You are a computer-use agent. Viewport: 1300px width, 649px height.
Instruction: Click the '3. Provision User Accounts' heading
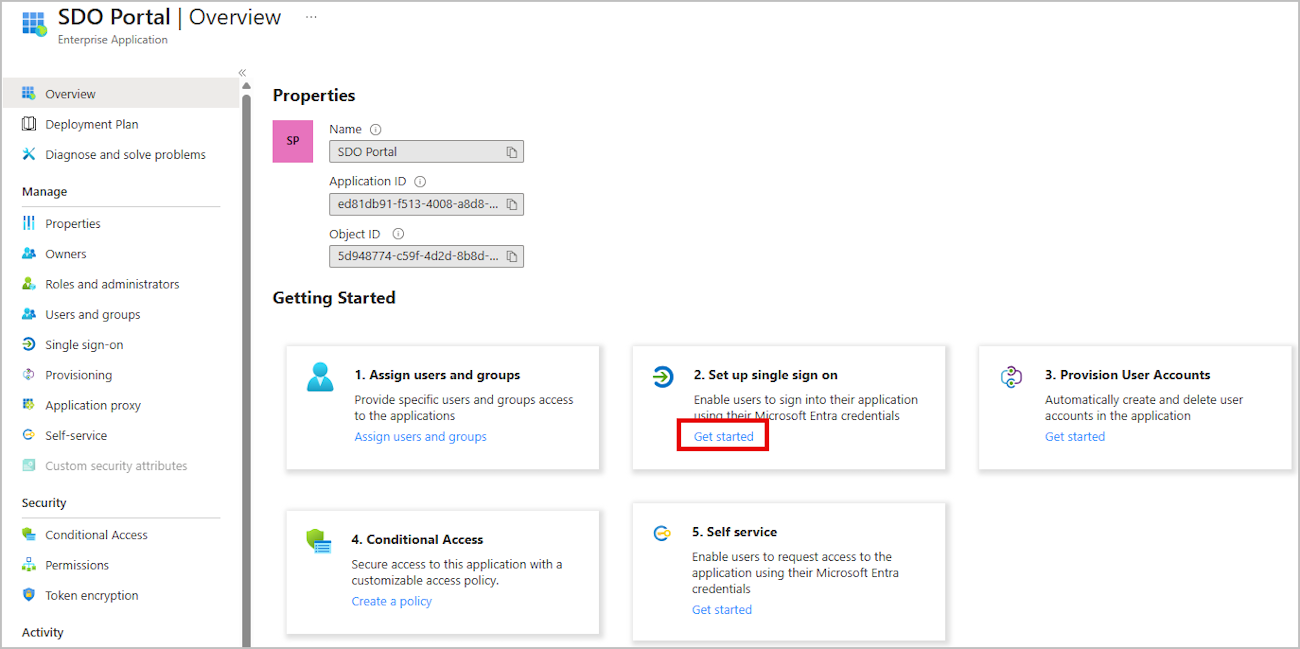pyautogui.click(x=1128, y=375)
